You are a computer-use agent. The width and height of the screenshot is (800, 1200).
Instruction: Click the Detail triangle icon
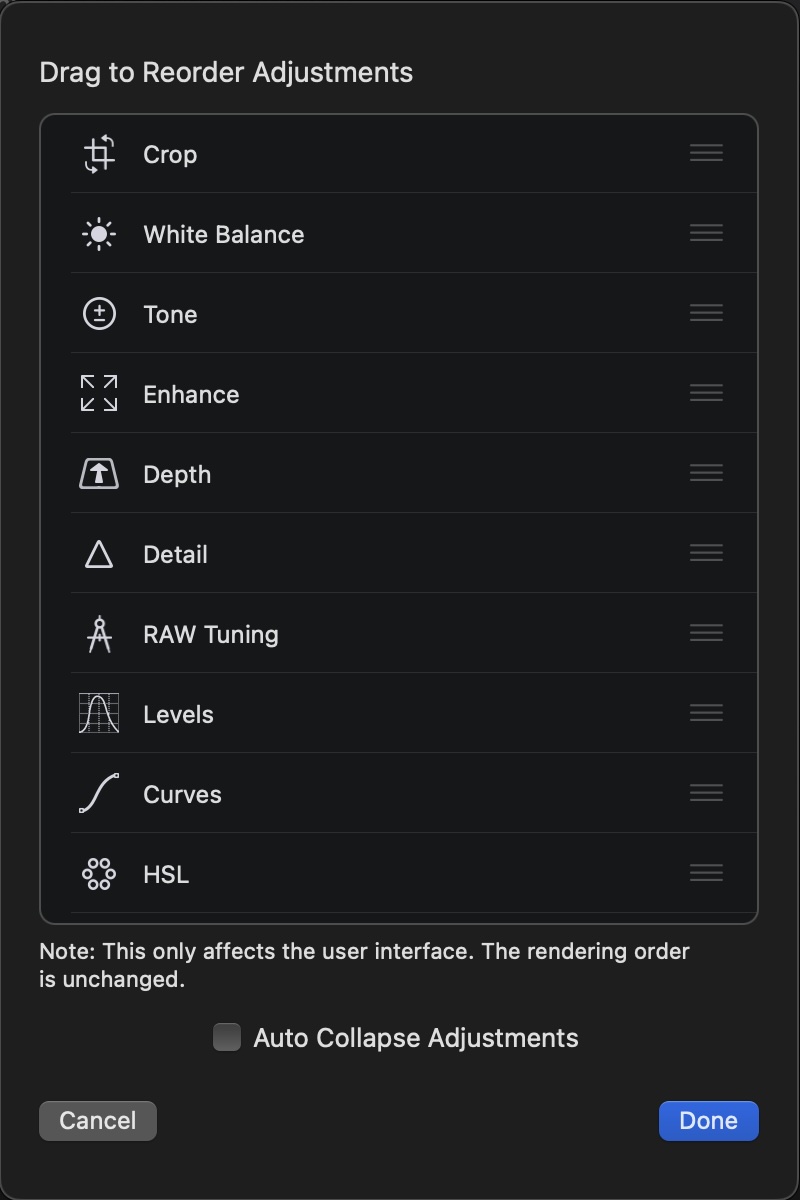coord(99,554)
